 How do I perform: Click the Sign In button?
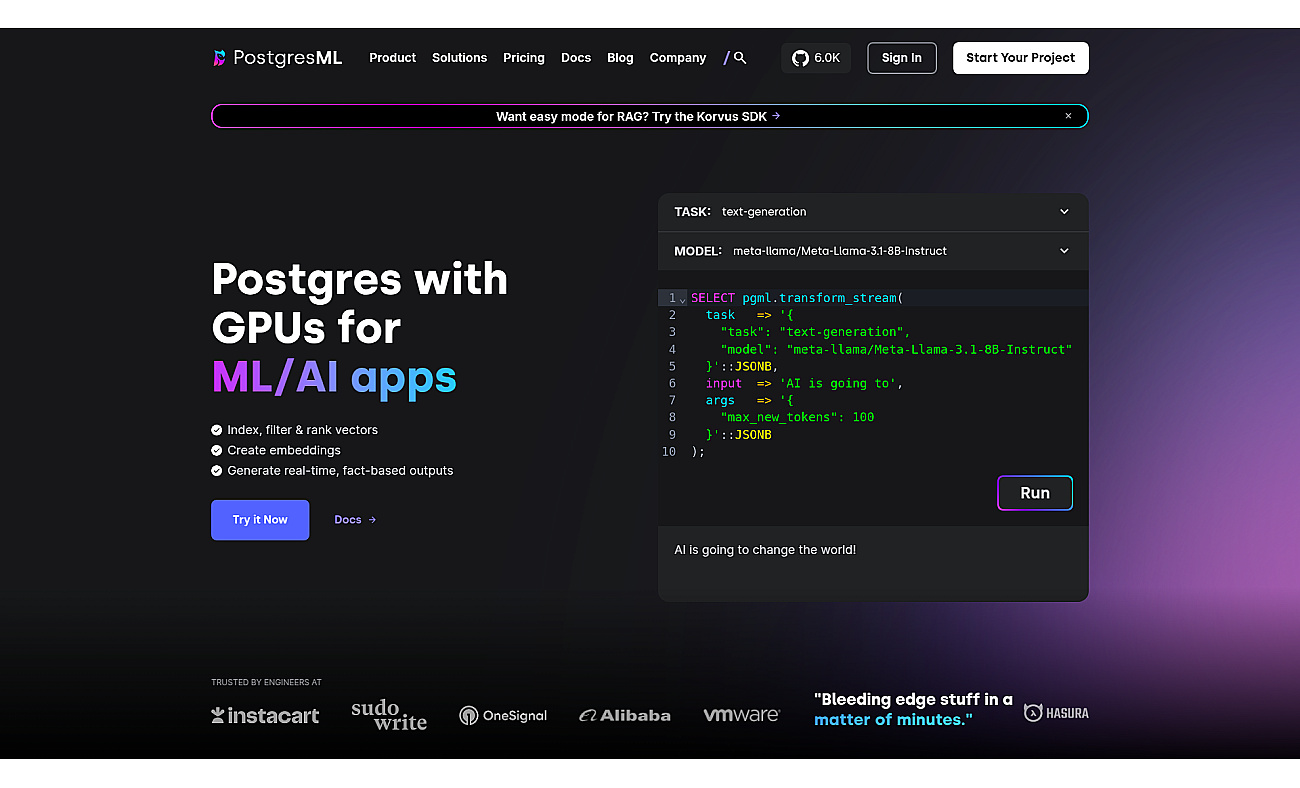pos(902,58)
